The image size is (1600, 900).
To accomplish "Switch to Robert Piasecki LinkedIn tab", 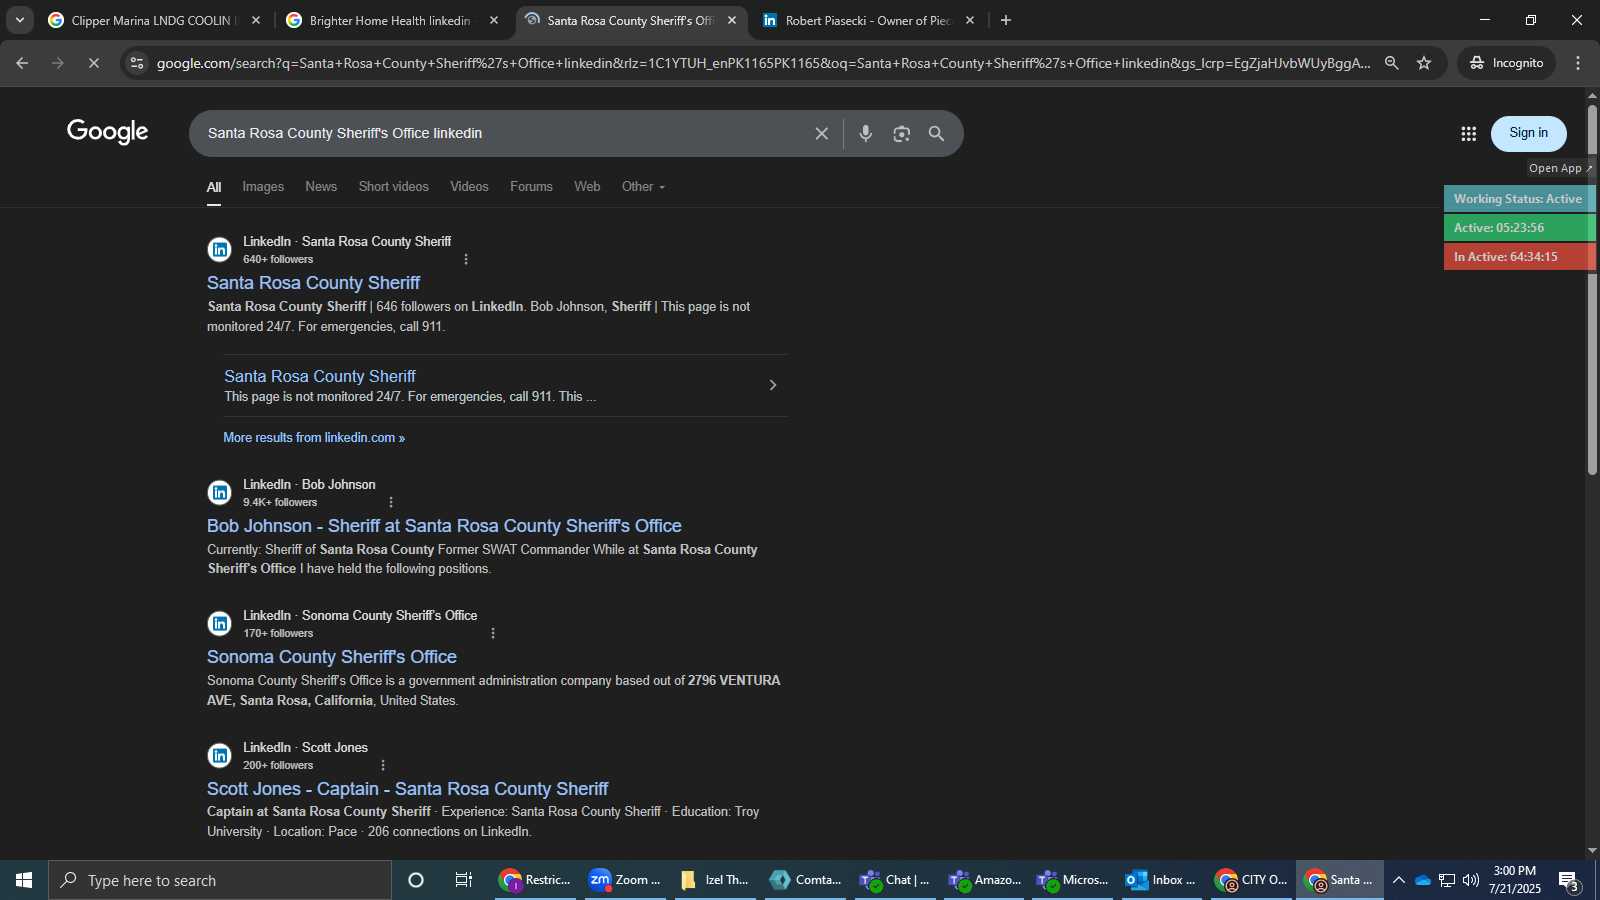I will [x=867, y=20].
